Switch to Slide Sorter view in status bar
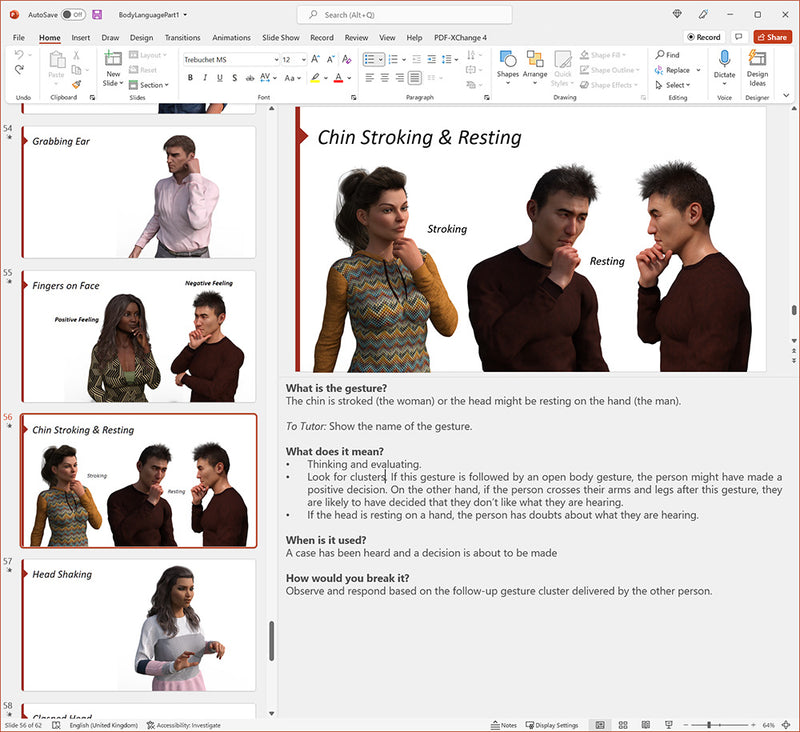Screen dimensions: 800x732 pyautogui.click(x=622, y=724)
